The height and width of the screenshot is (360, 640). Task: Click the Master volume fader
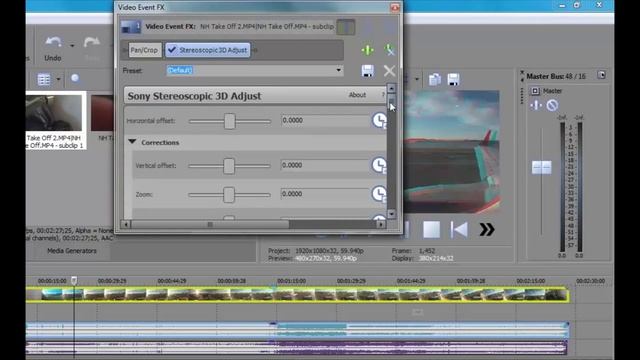click(542, 167)
